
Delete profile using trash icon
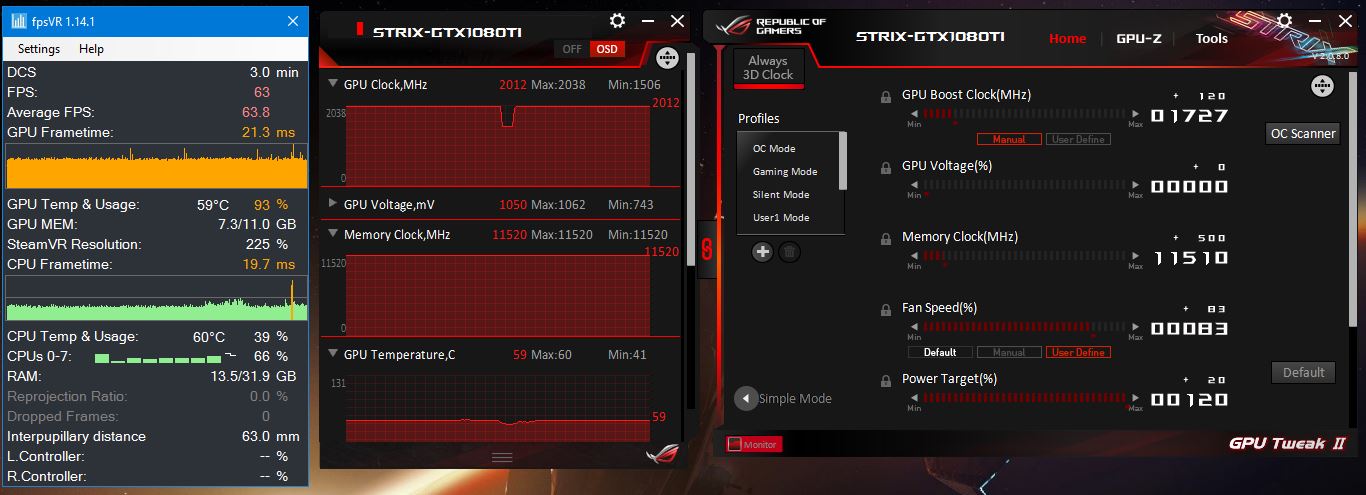click(789, 252)
